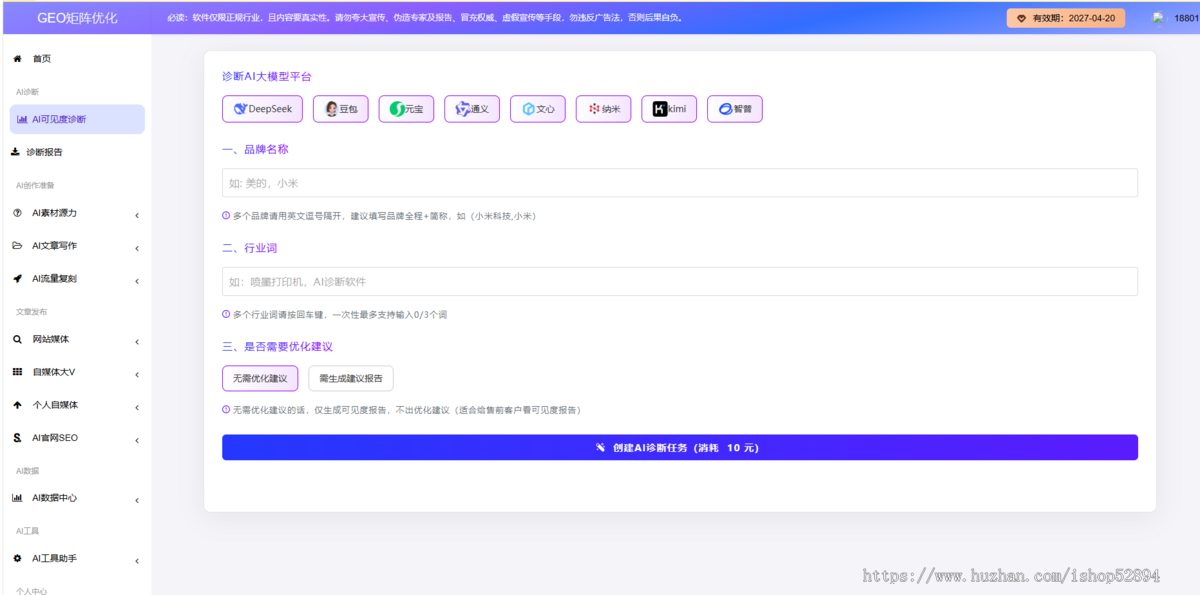The image size is (1200, 595).
Task: Click the diamond icon in the 有效期 badge
Action: [1021, 18]
